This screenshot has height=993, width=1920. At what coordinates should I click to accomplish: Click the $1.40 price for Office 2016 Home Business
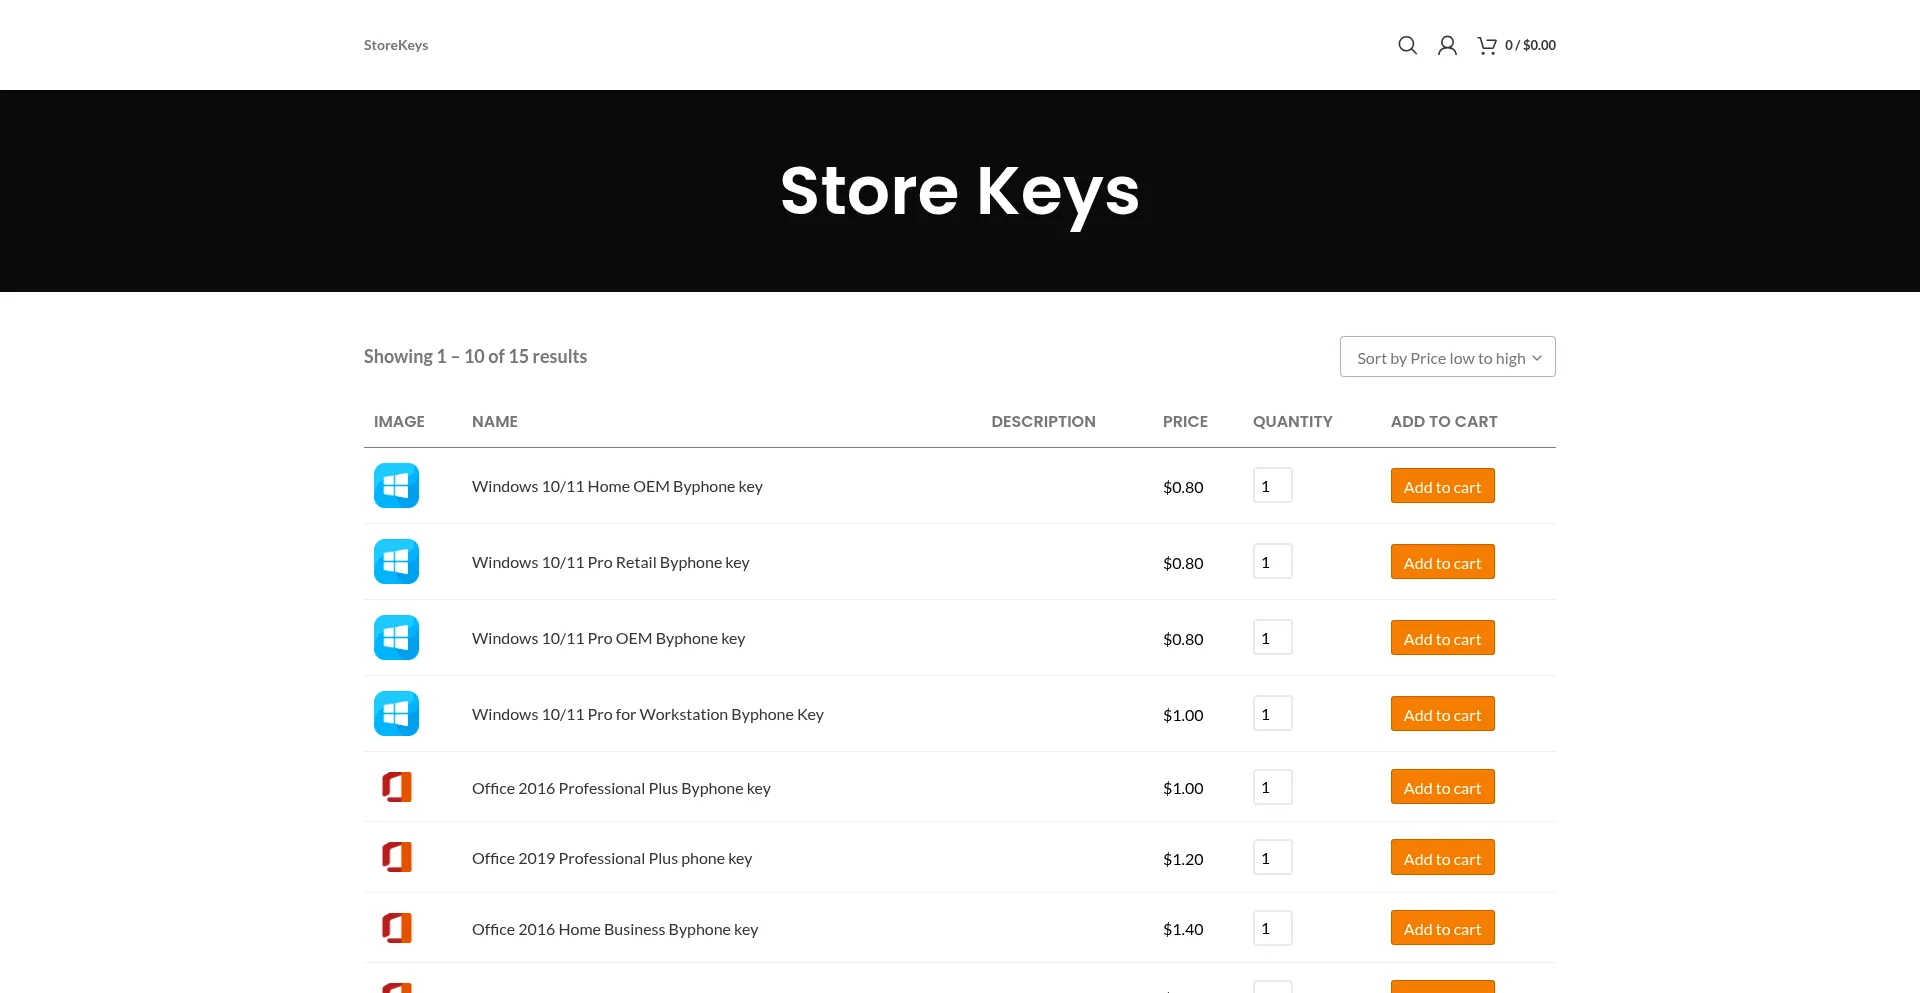click(x=1183, y=929)
